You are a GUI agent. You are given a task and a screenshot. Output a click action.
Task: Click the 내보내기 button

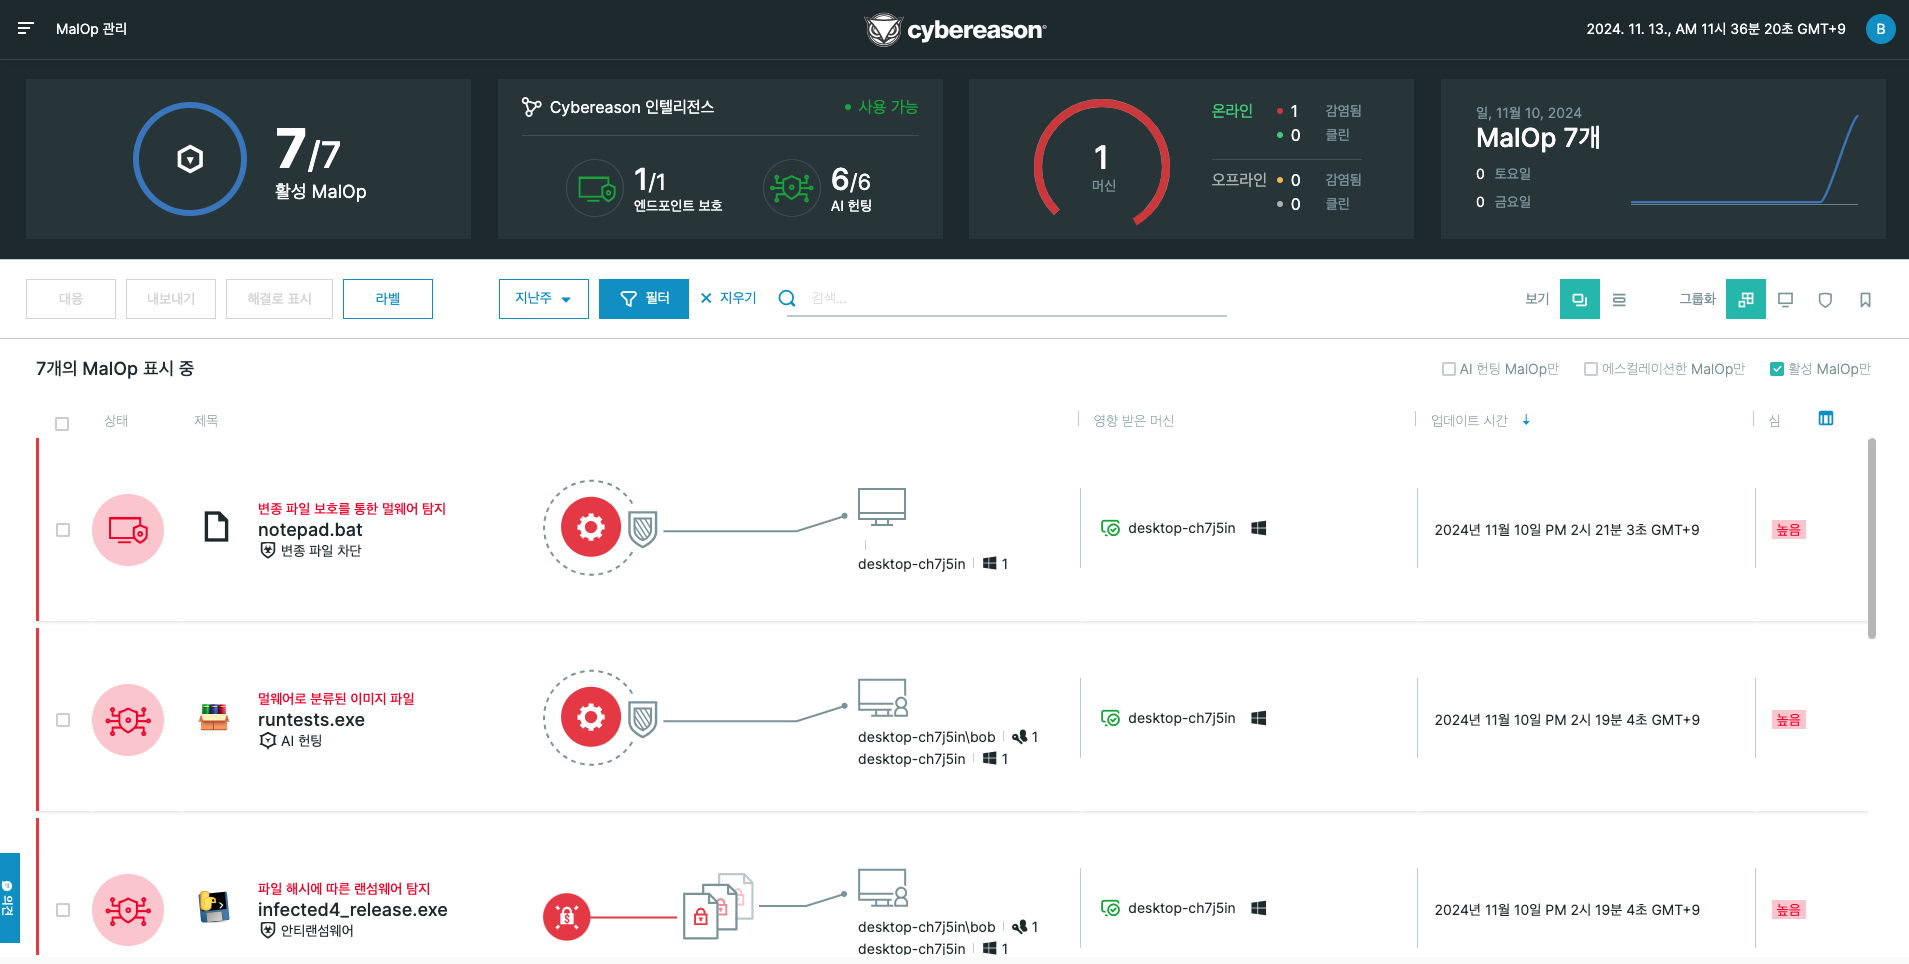coord(171,299)
